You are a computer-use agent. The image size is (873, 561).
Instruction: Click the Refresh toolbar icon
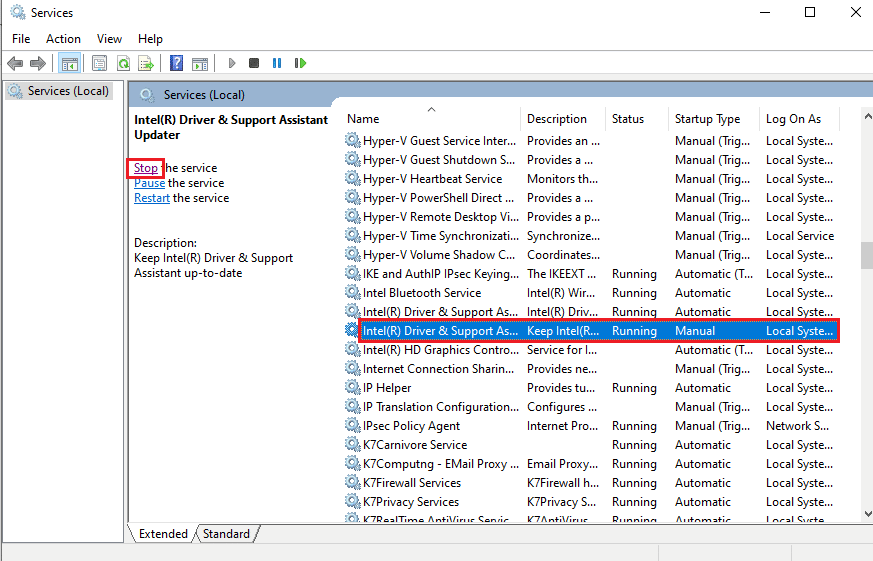click(123, 63)
